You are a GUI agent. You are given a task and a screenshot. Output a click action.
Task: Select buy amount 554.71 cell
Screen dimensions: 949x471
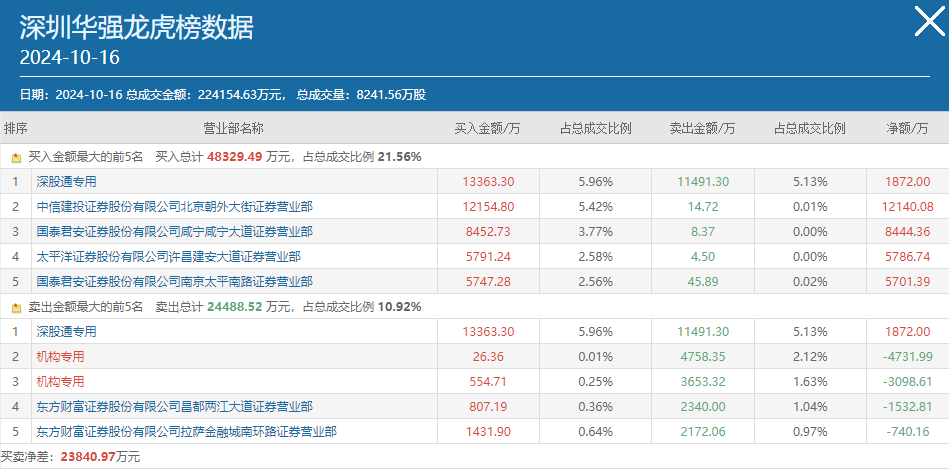(488, 382)
